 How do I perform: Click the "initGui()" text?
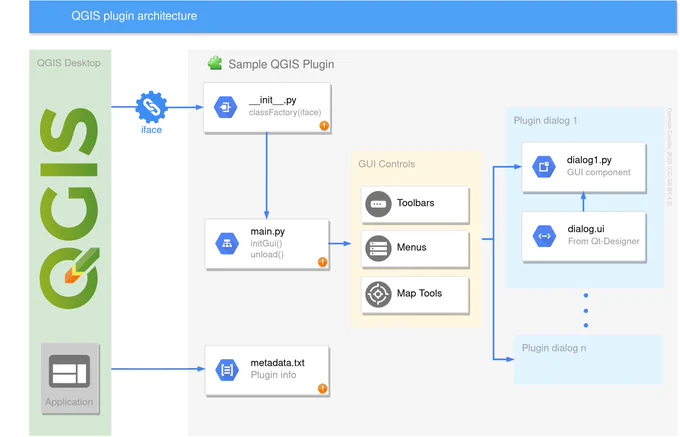point(266,243)
